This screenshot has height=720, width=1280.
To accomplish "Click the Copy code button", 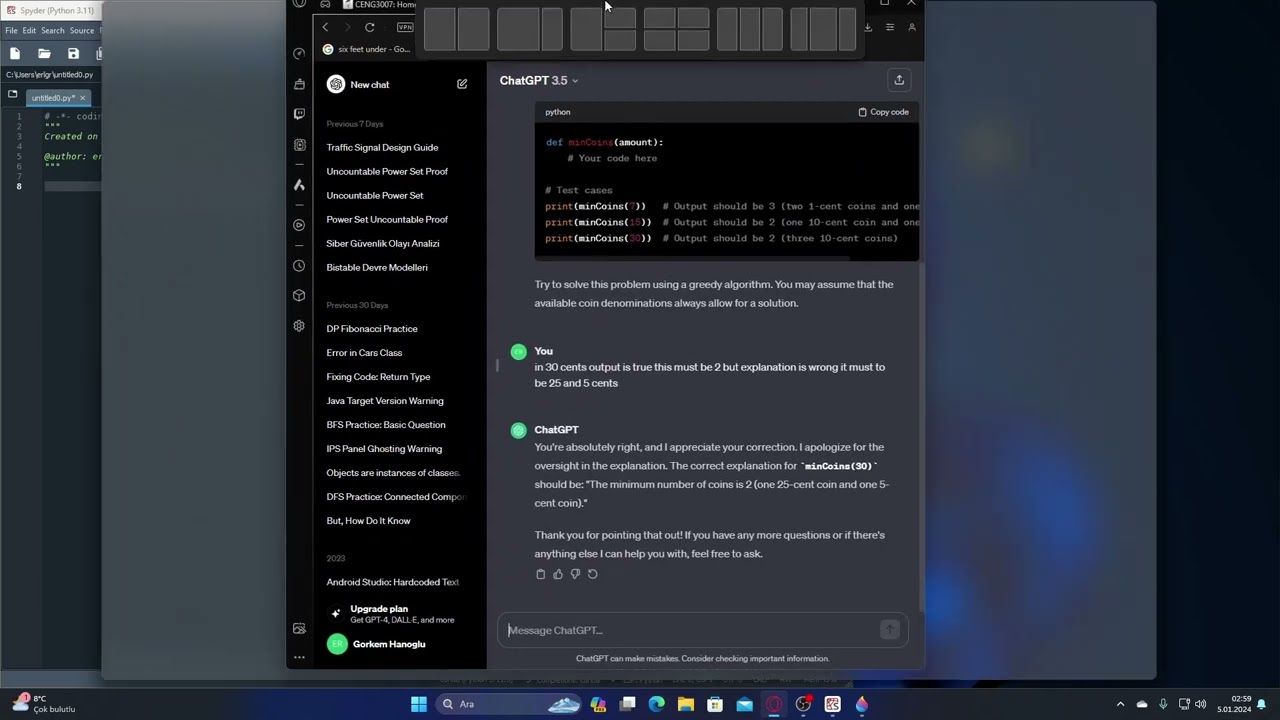I will pos(884,112).
